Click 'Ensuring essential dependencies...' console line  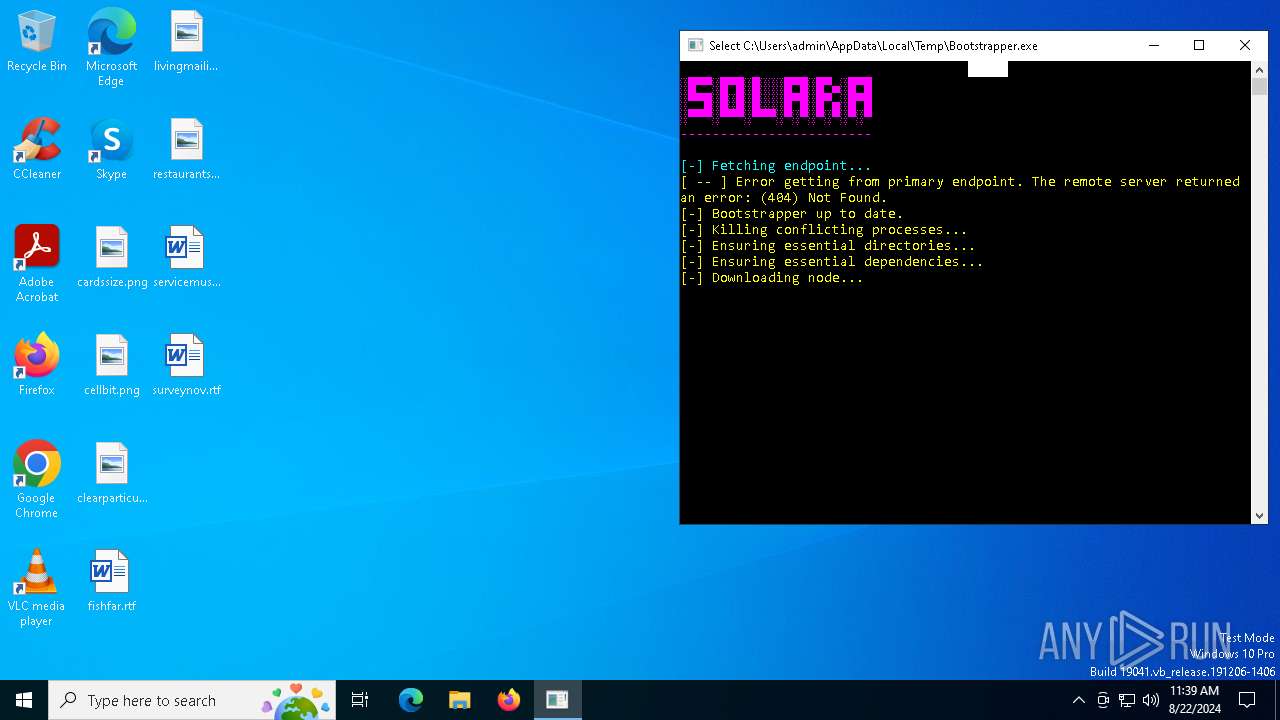pyautogui.click(x=832, y=262)
